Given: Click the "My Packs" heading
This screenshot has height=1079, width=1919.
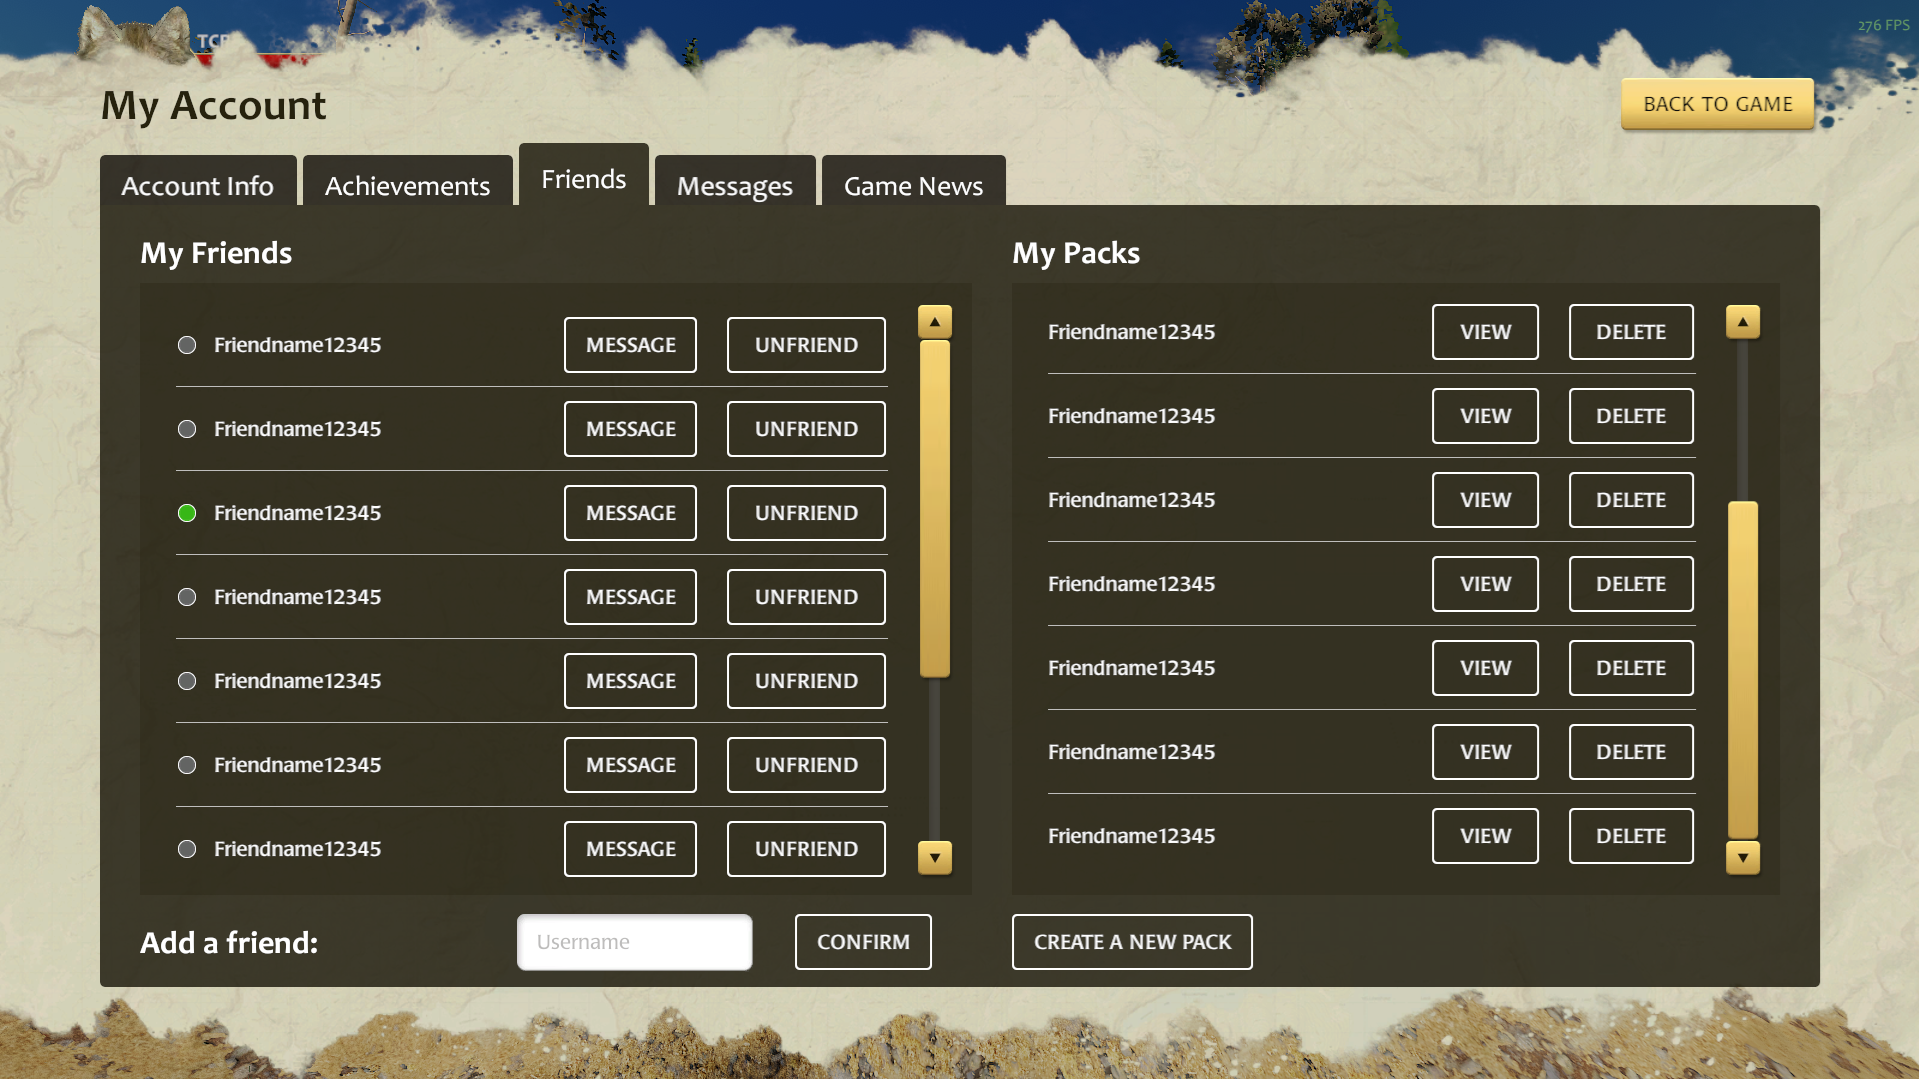Looking at the screenshot, I should click(x=1076, y=254).
